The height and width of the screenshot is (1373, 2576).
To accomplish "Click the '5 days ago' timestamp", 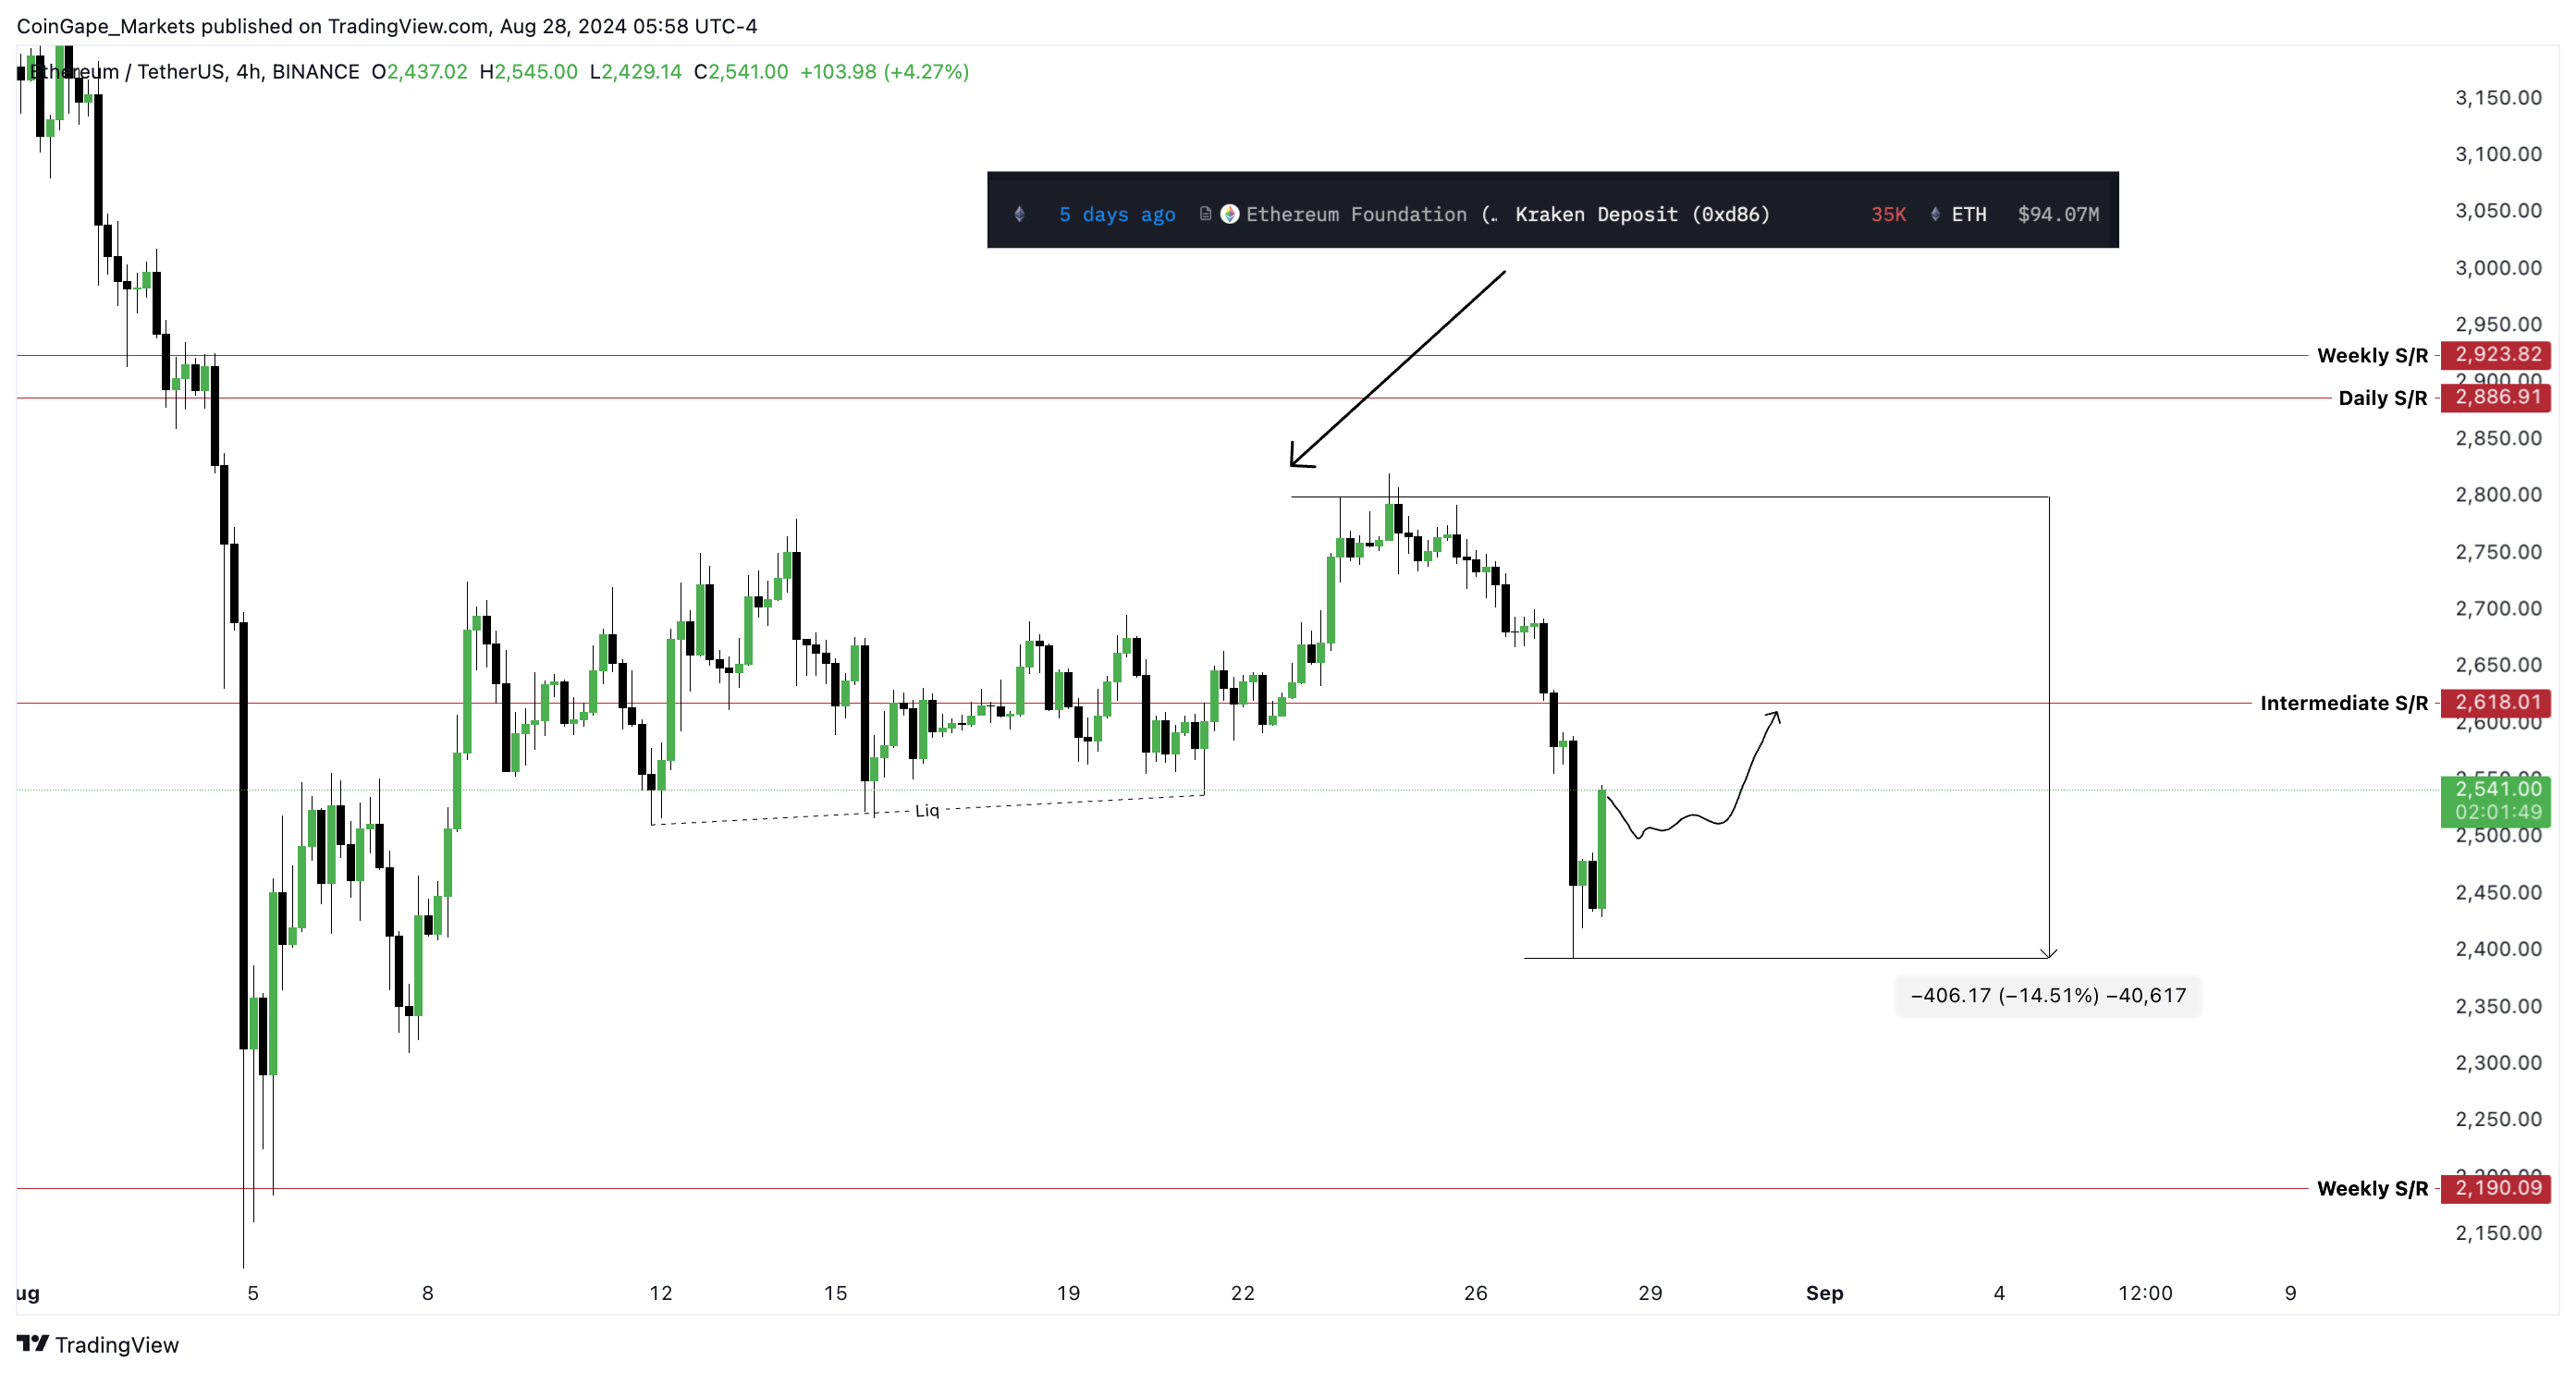I will point(1117,214).
